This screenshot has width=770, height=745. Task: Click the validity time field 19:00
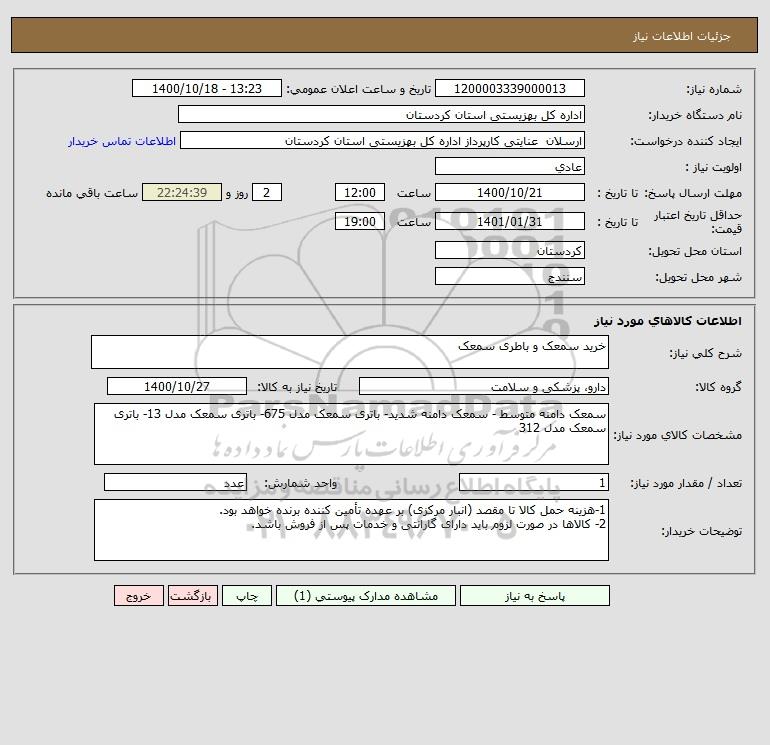[x=359, y=221]
